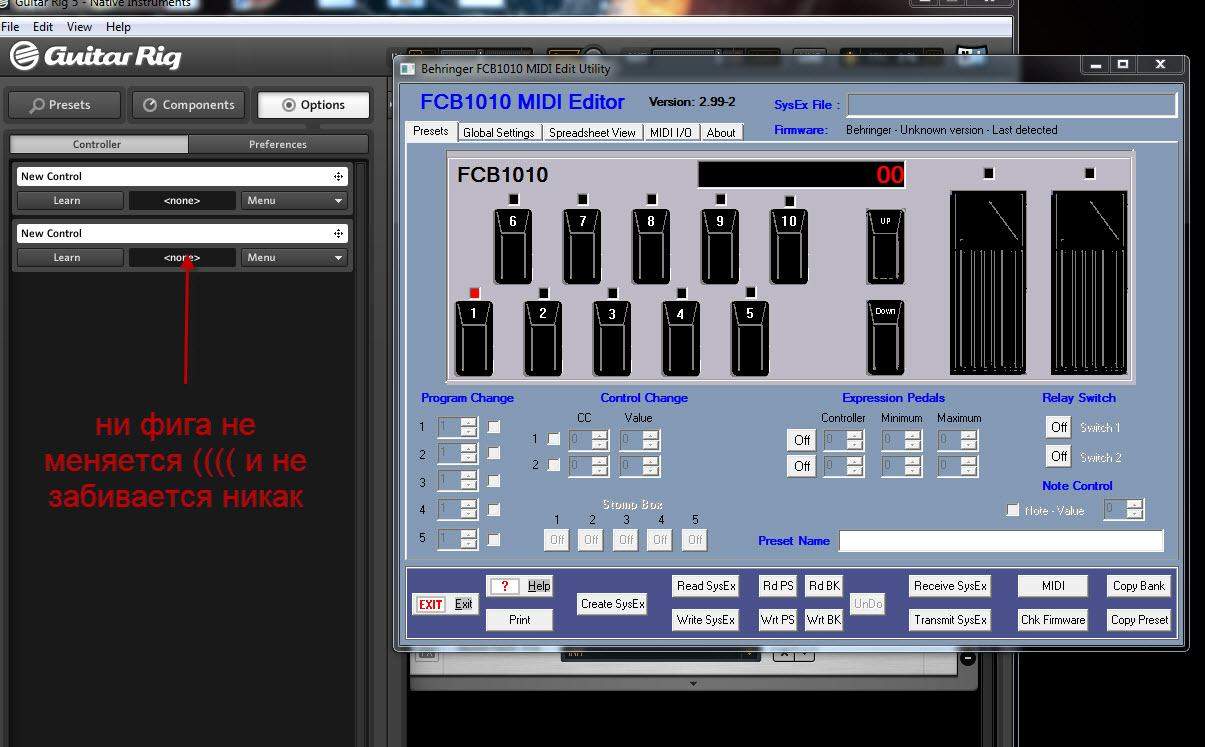The image size is (1205, 747).
Task: Click the red EXIT icon
Action: (431, 604)
